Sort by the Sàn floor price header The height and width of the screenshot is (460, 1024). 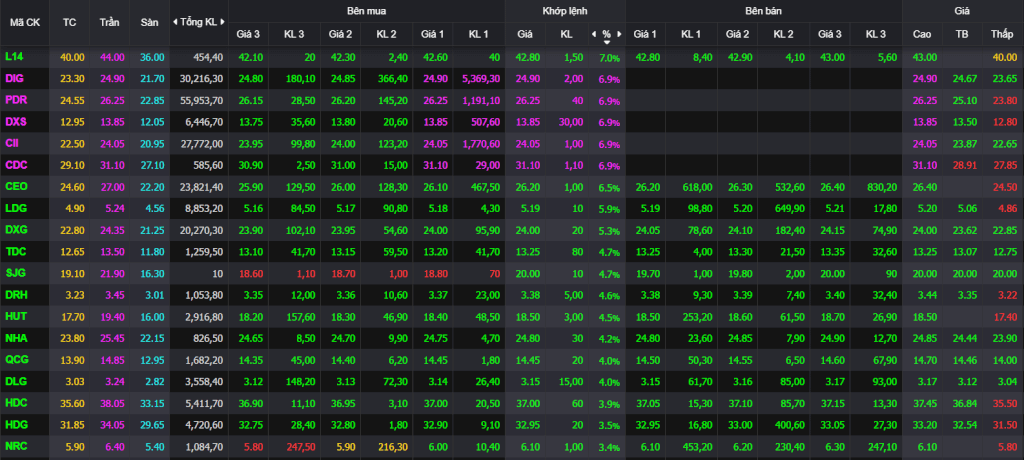150,22
